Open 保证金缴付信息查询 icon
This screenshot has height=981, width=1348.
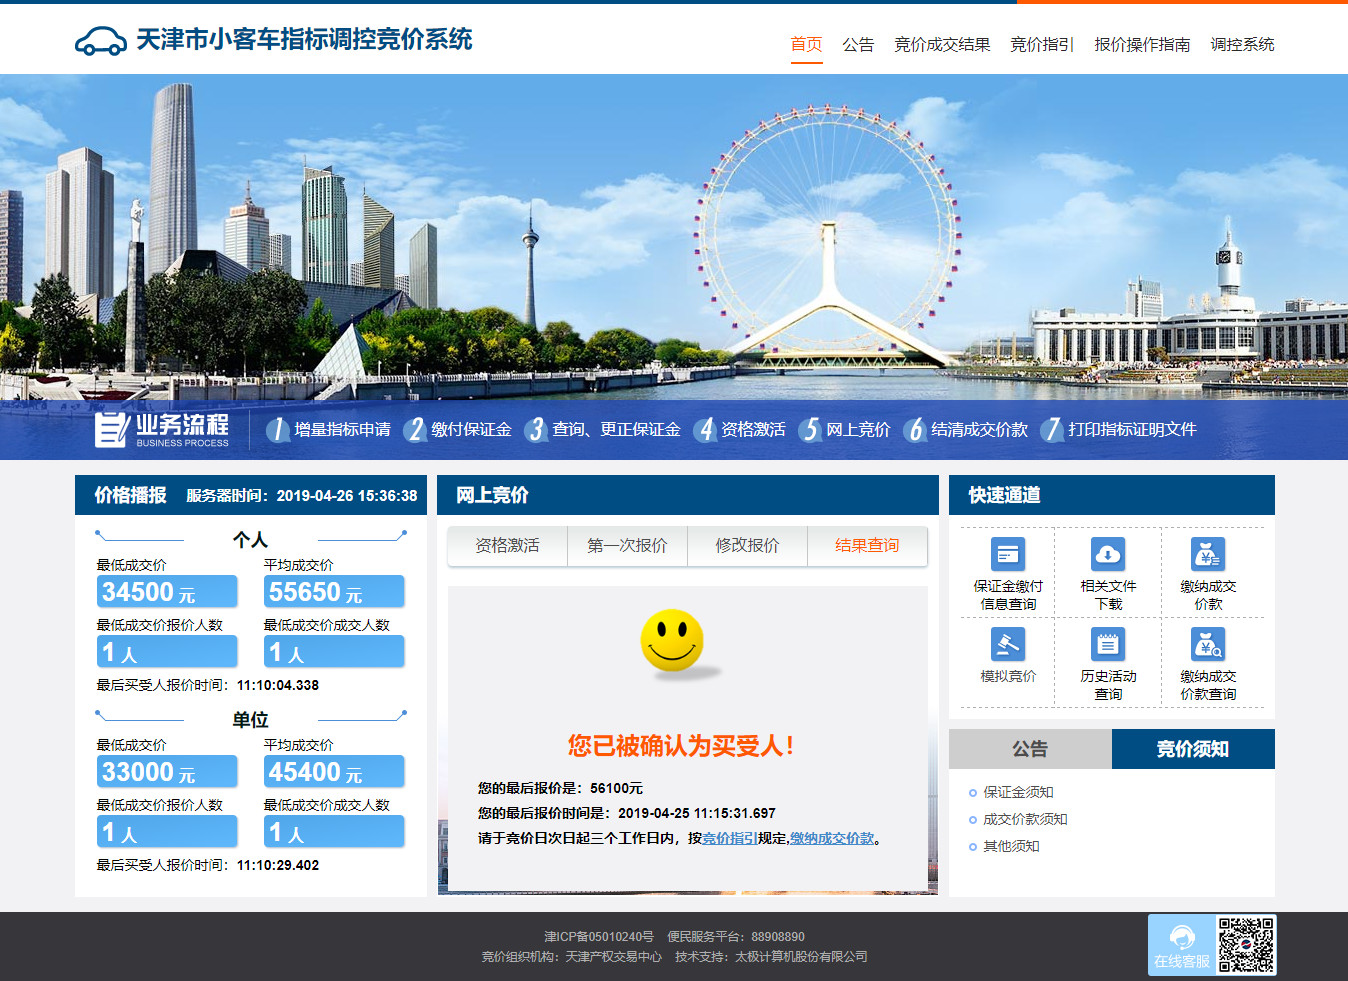click(1008, 554)
